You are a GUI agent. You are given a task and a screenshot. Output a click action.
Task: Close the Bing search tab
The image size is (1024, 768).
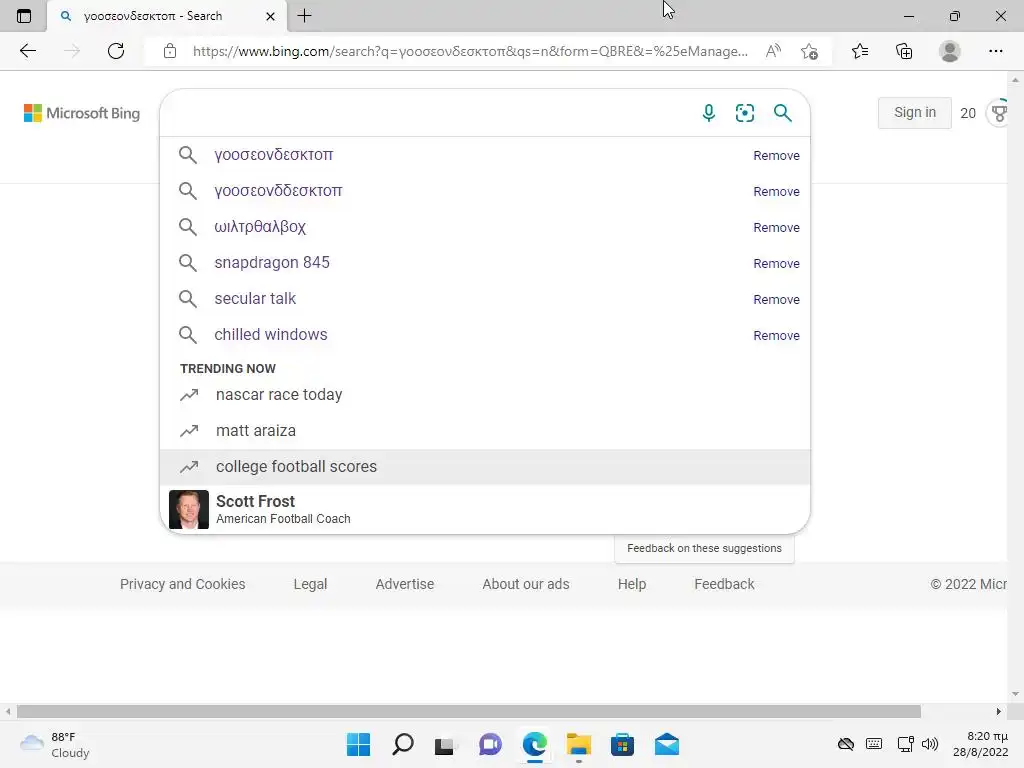(270, 16)
